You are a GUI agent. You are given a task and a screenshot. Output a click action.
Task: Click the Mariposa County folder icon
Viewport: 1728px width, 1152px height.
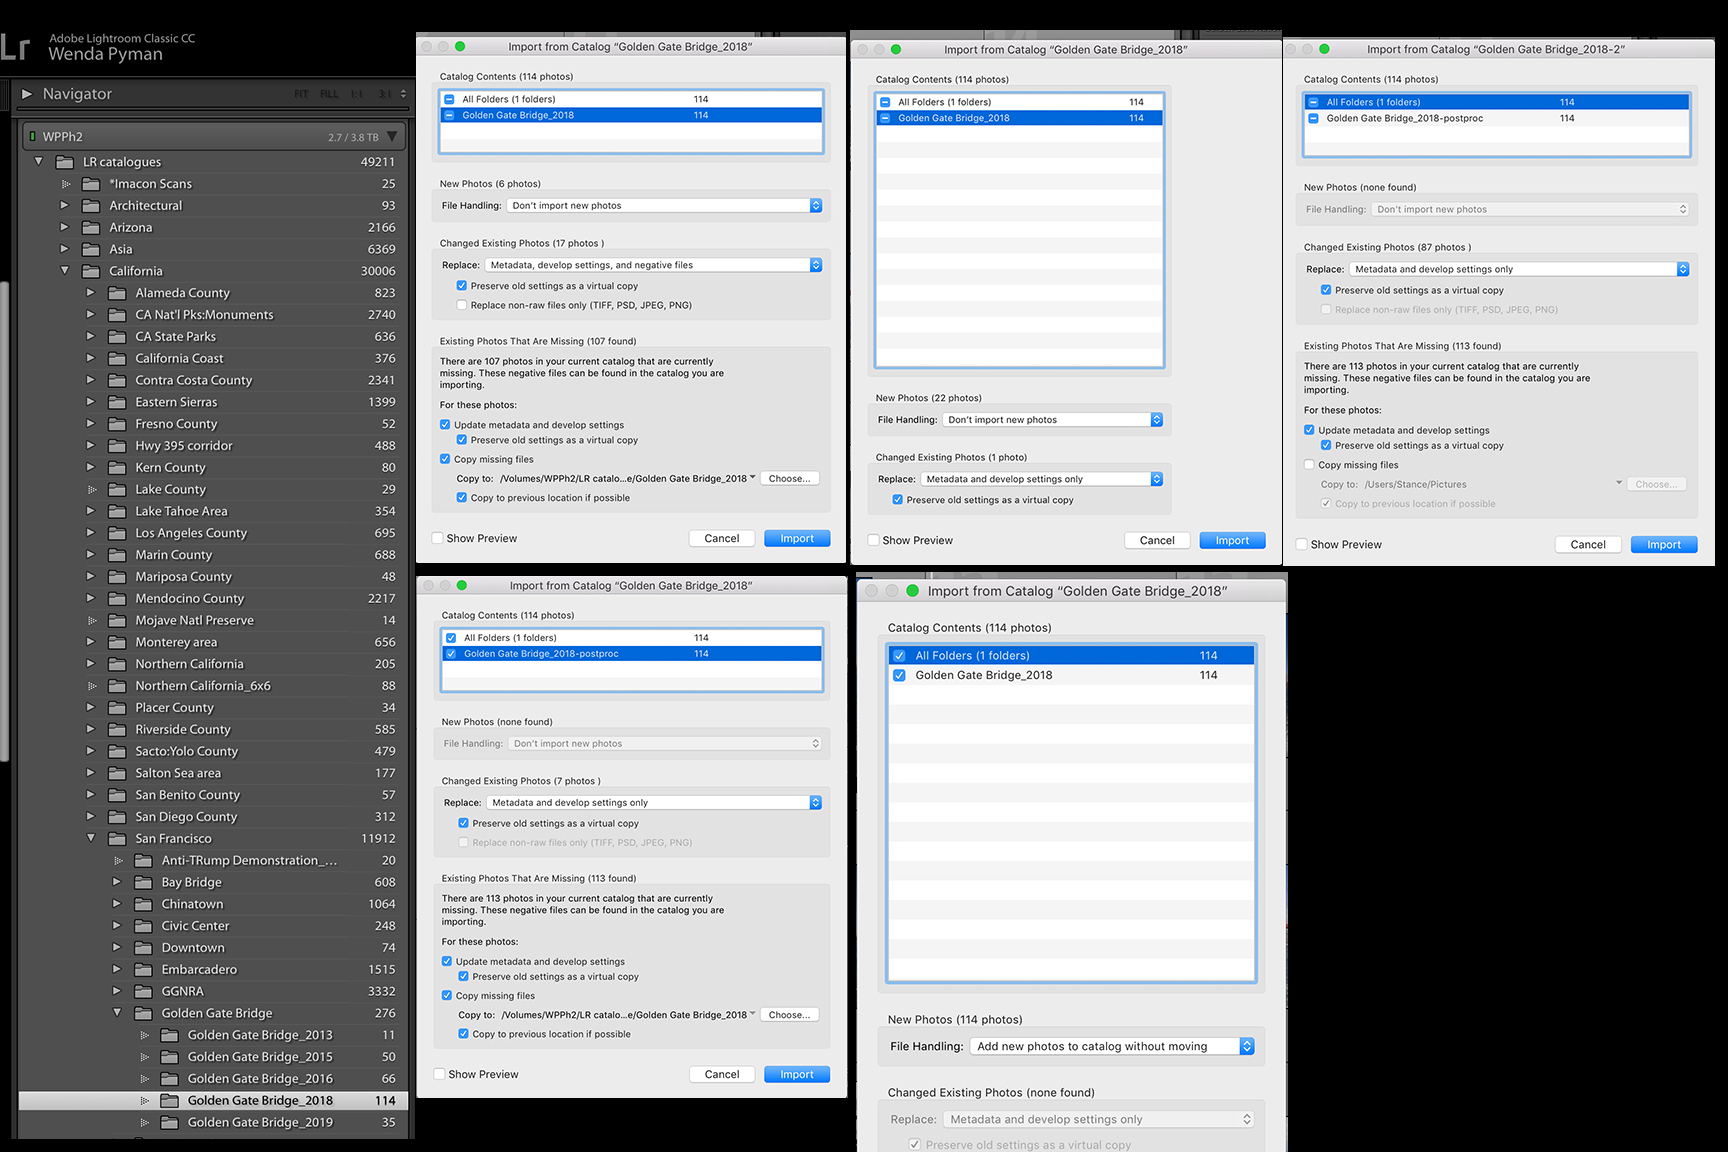pos(117,577)
